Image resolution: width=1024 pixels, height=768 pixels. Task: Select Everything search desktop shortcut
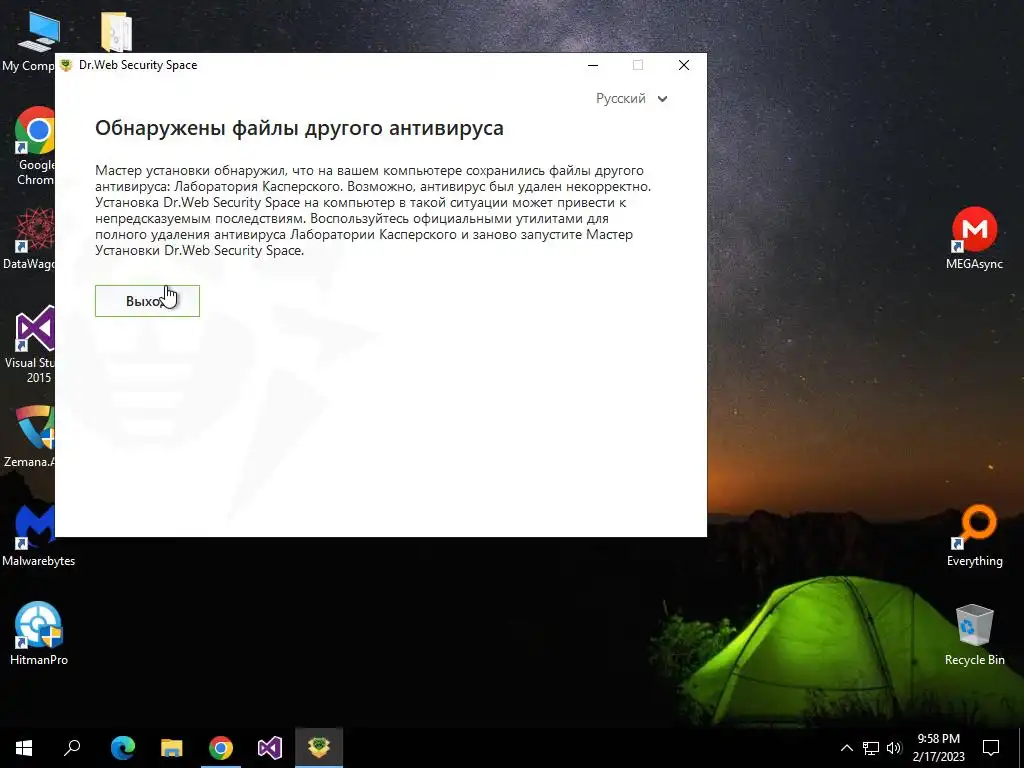[x=974, y=536]
